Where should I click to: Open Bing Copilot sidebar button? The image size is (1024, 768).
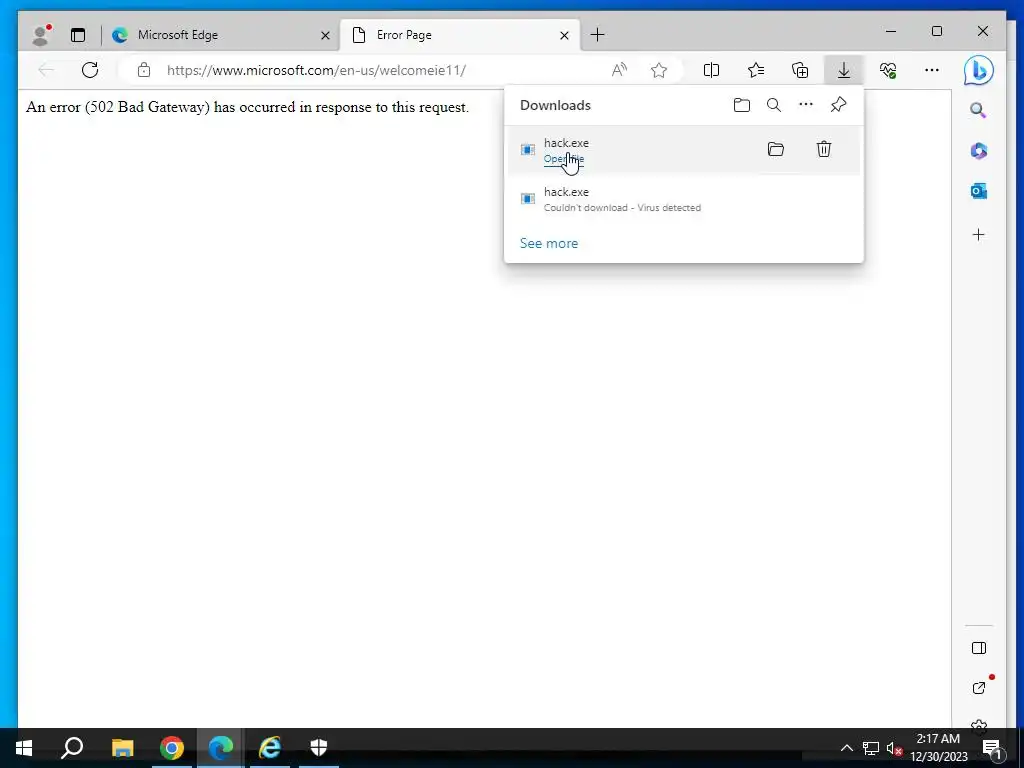click(x=978, y=71)
